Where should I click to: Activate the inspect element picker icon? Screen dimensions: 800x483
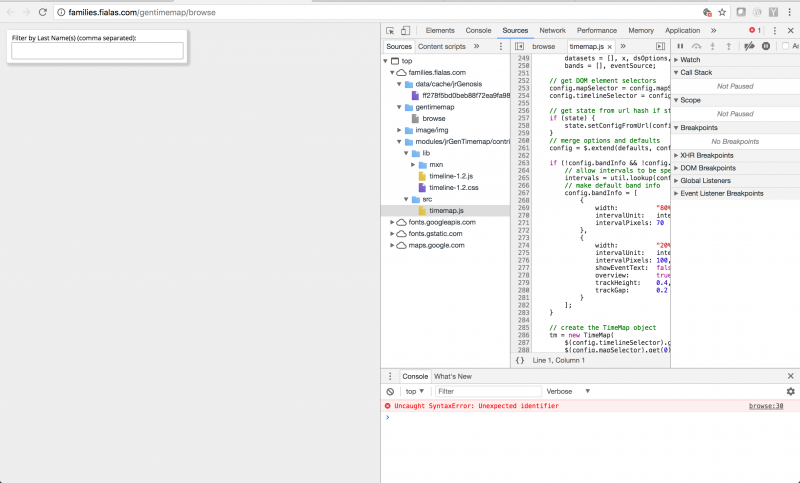390,31
